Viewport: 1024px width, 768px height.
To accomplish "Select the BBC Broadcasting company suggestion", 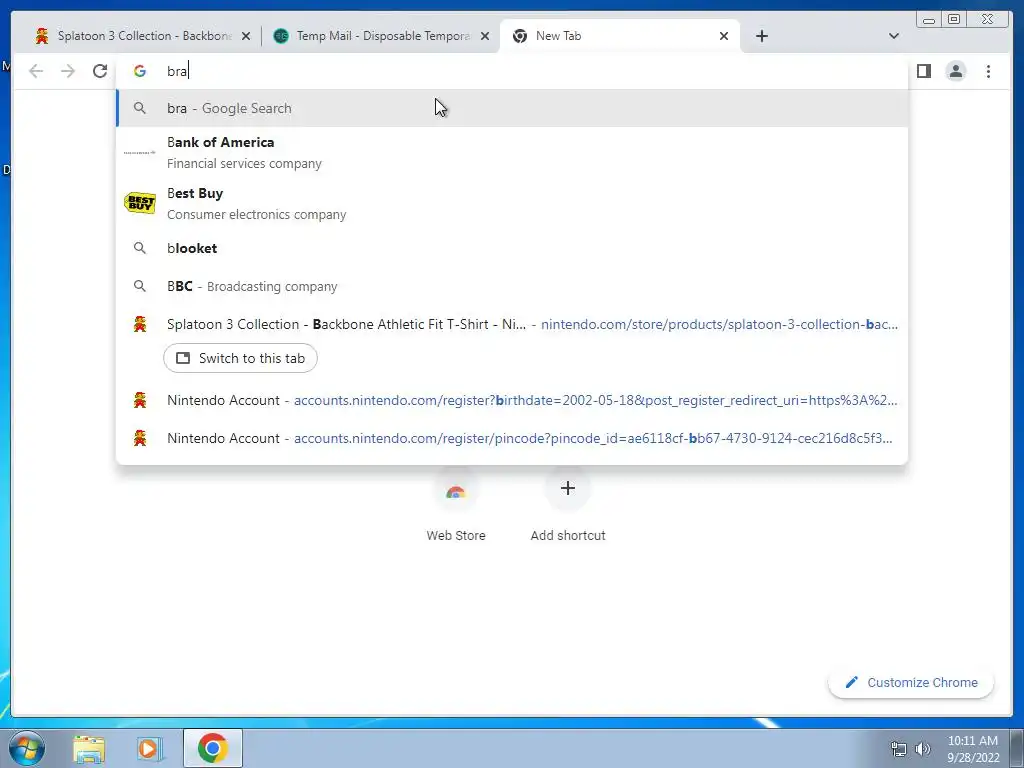I will pyautogui.click(x=512, y=286).
